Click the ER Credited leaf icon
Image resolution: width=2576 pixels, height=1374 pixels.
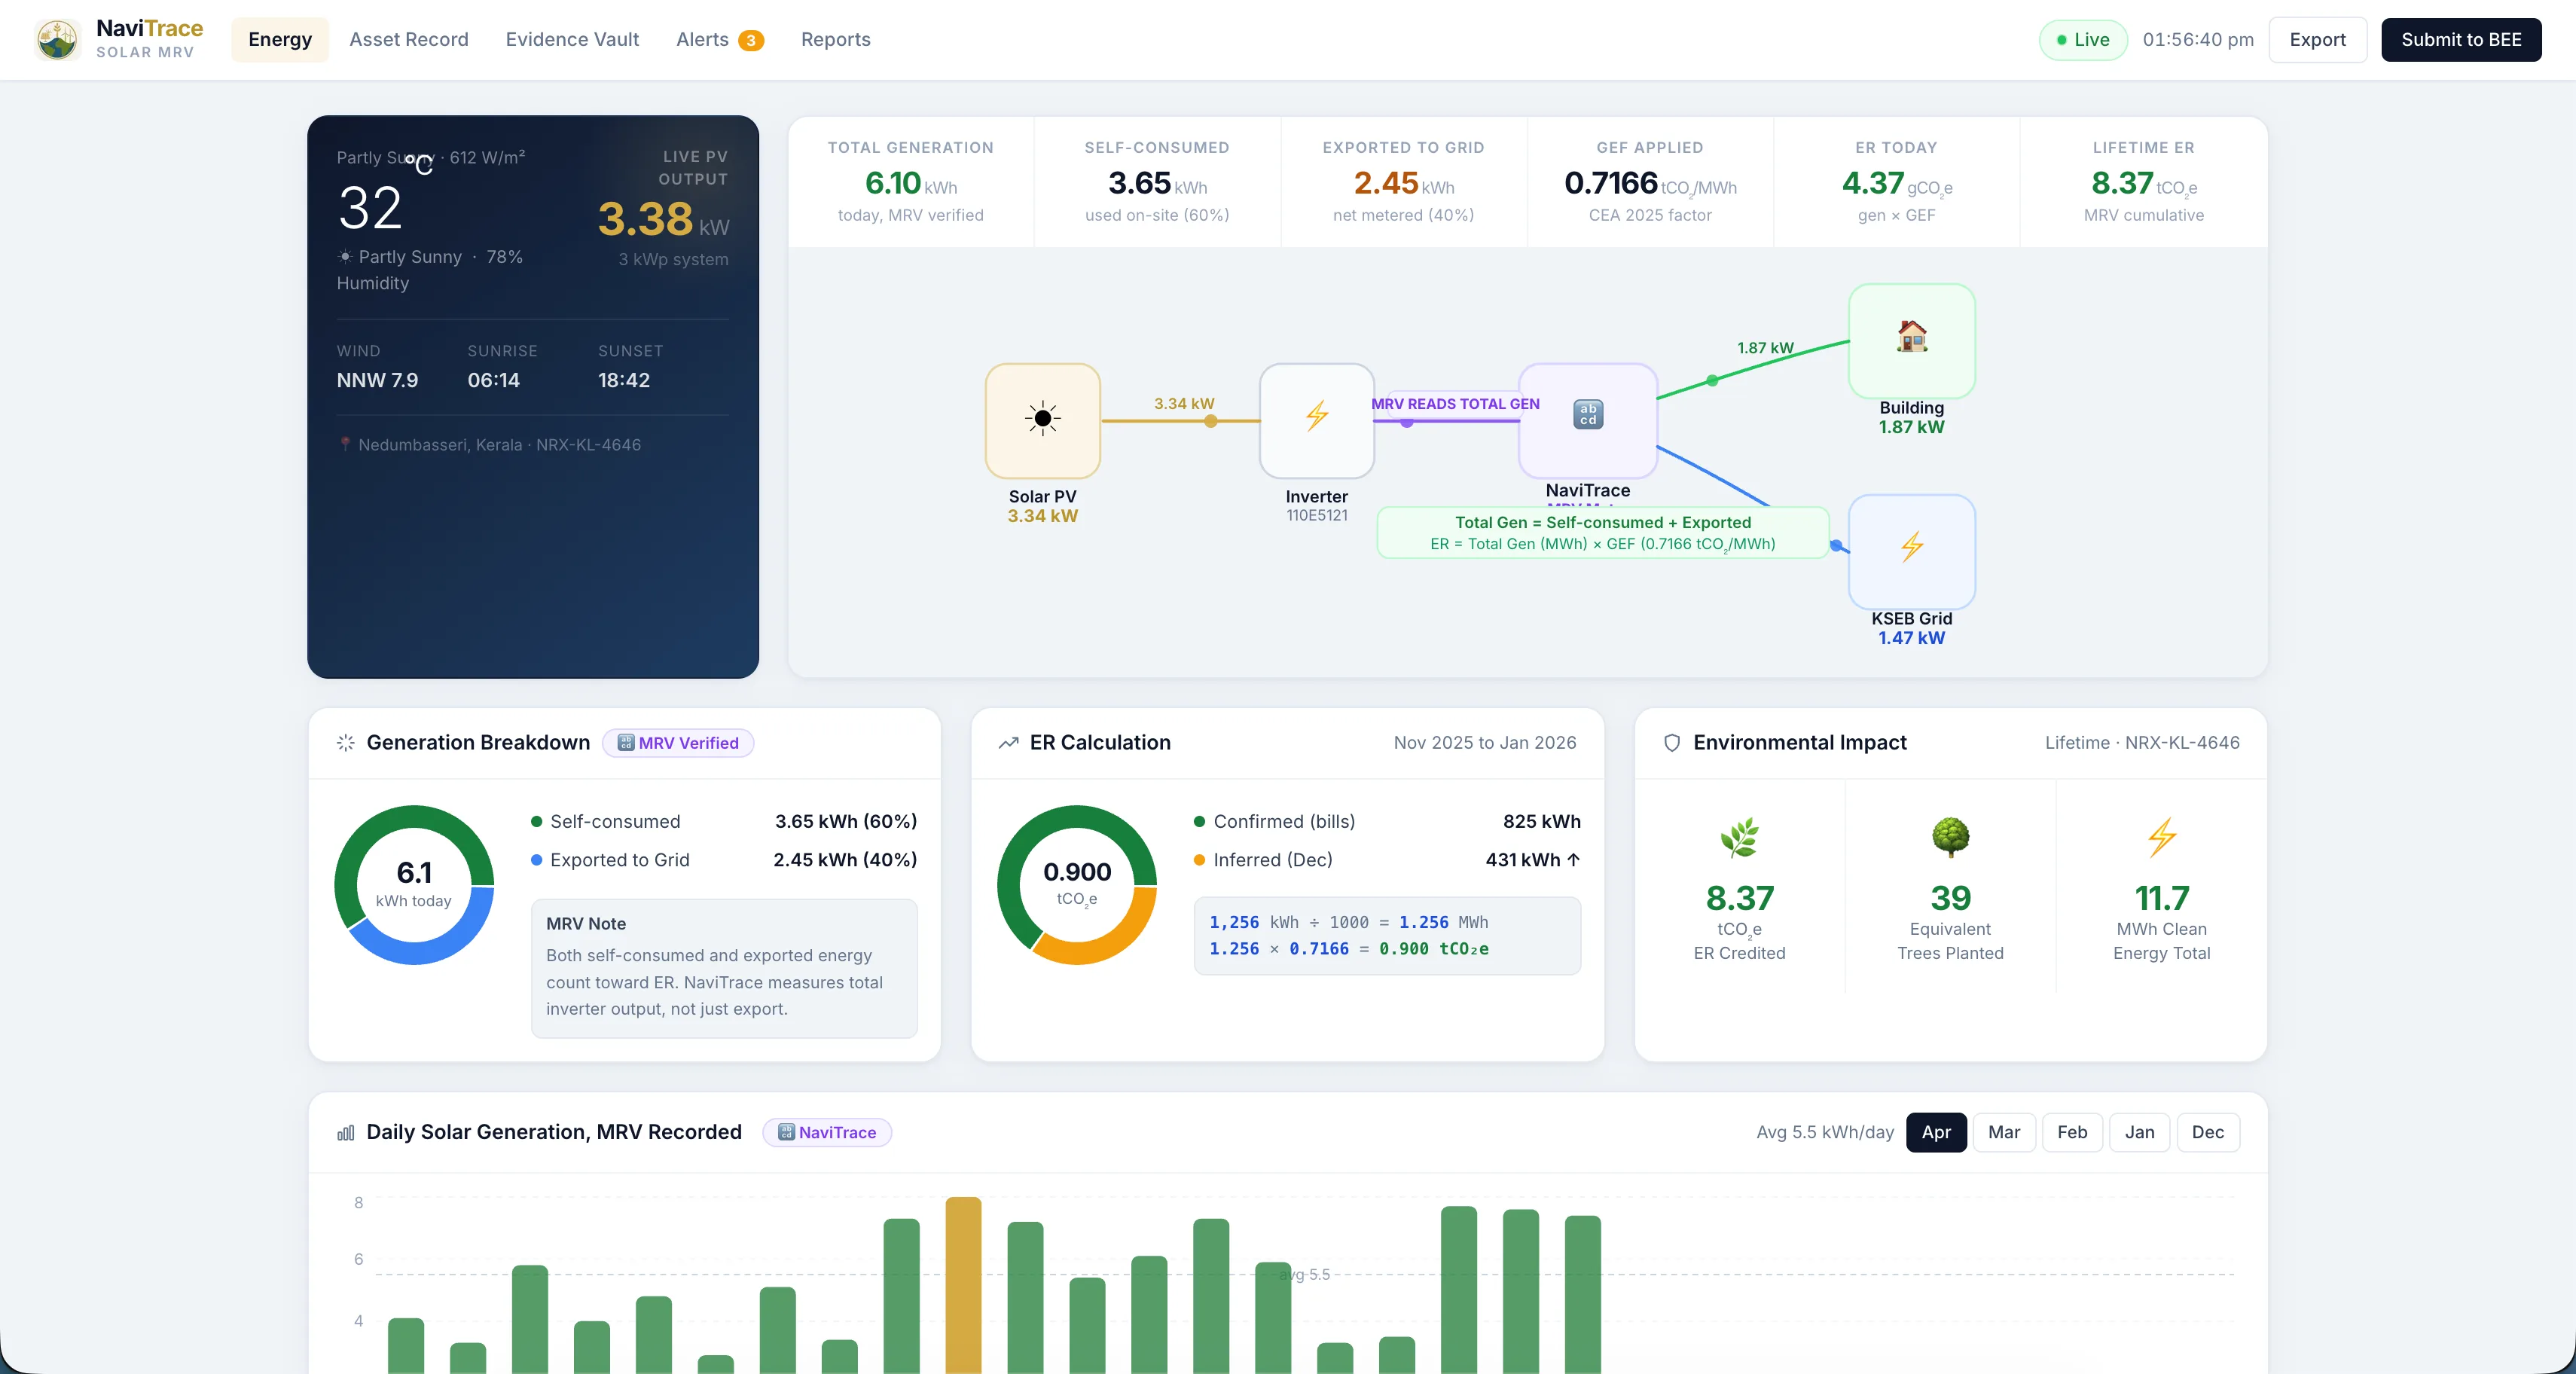point(1739,837)
